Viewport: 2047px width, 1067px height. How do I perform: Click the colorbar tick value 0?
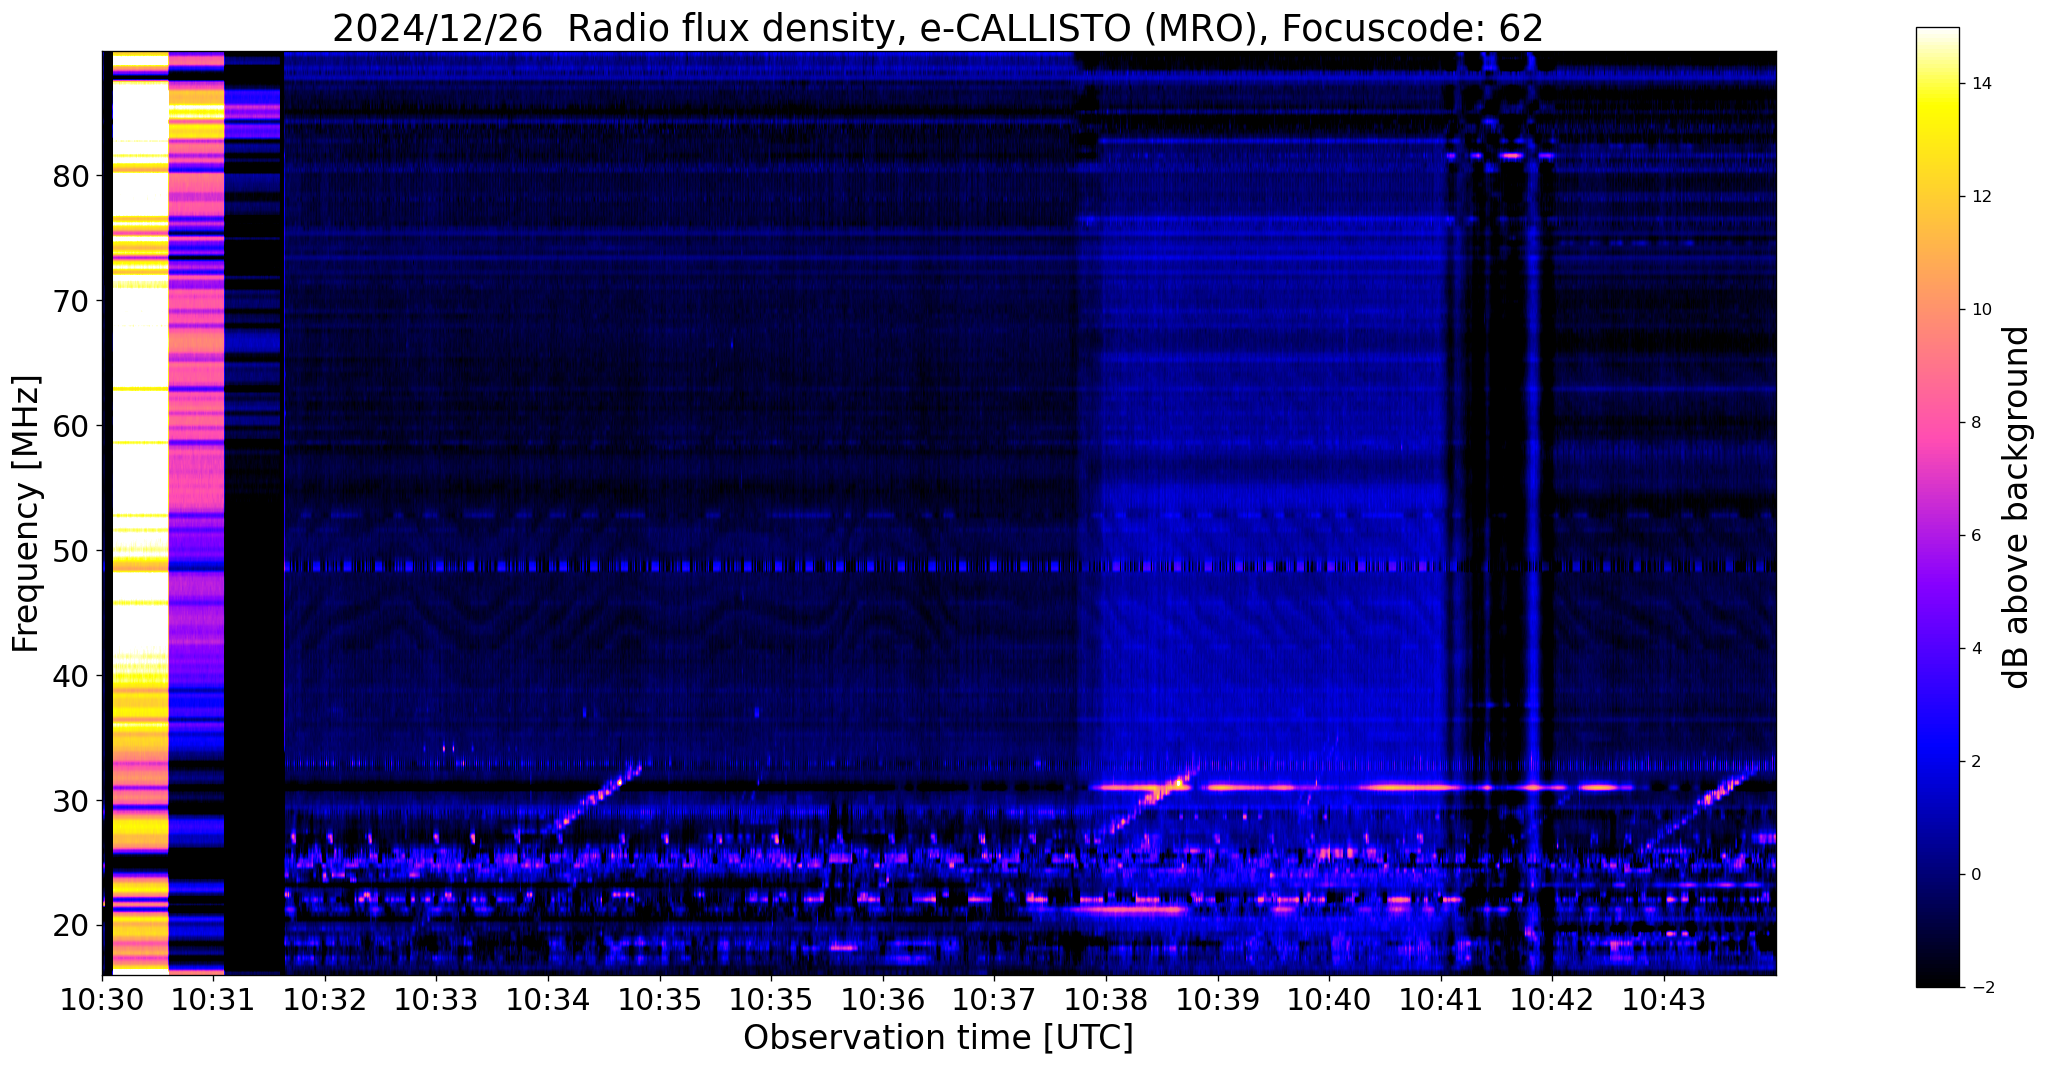pyautogui.click(x=1975, y=875)
